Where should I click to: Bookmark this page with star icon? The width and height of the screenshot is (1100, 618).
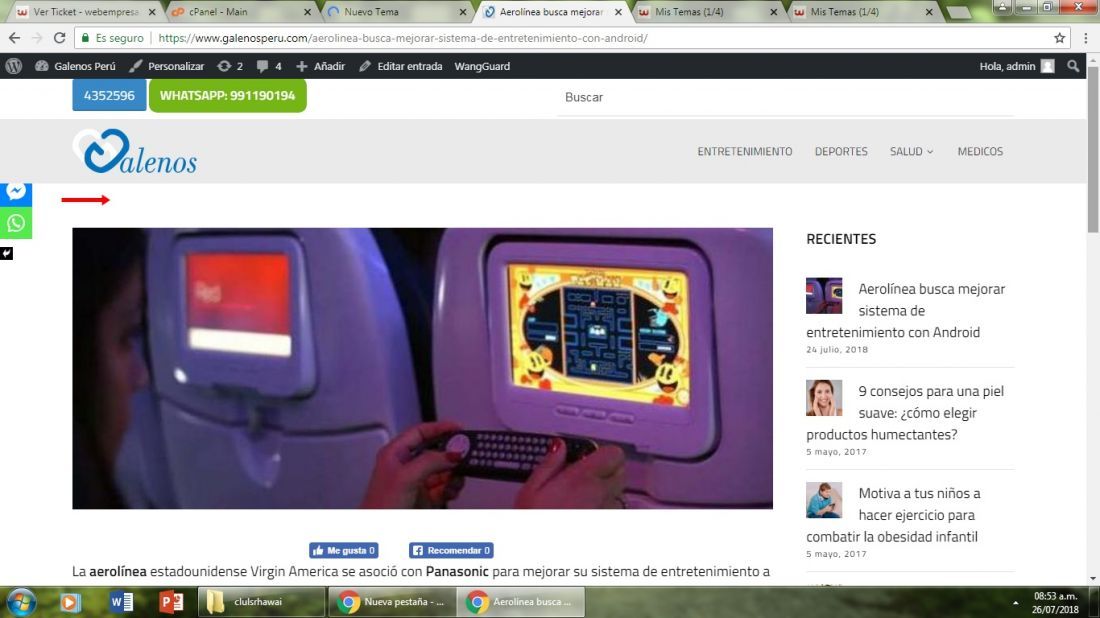[1059, 38]
